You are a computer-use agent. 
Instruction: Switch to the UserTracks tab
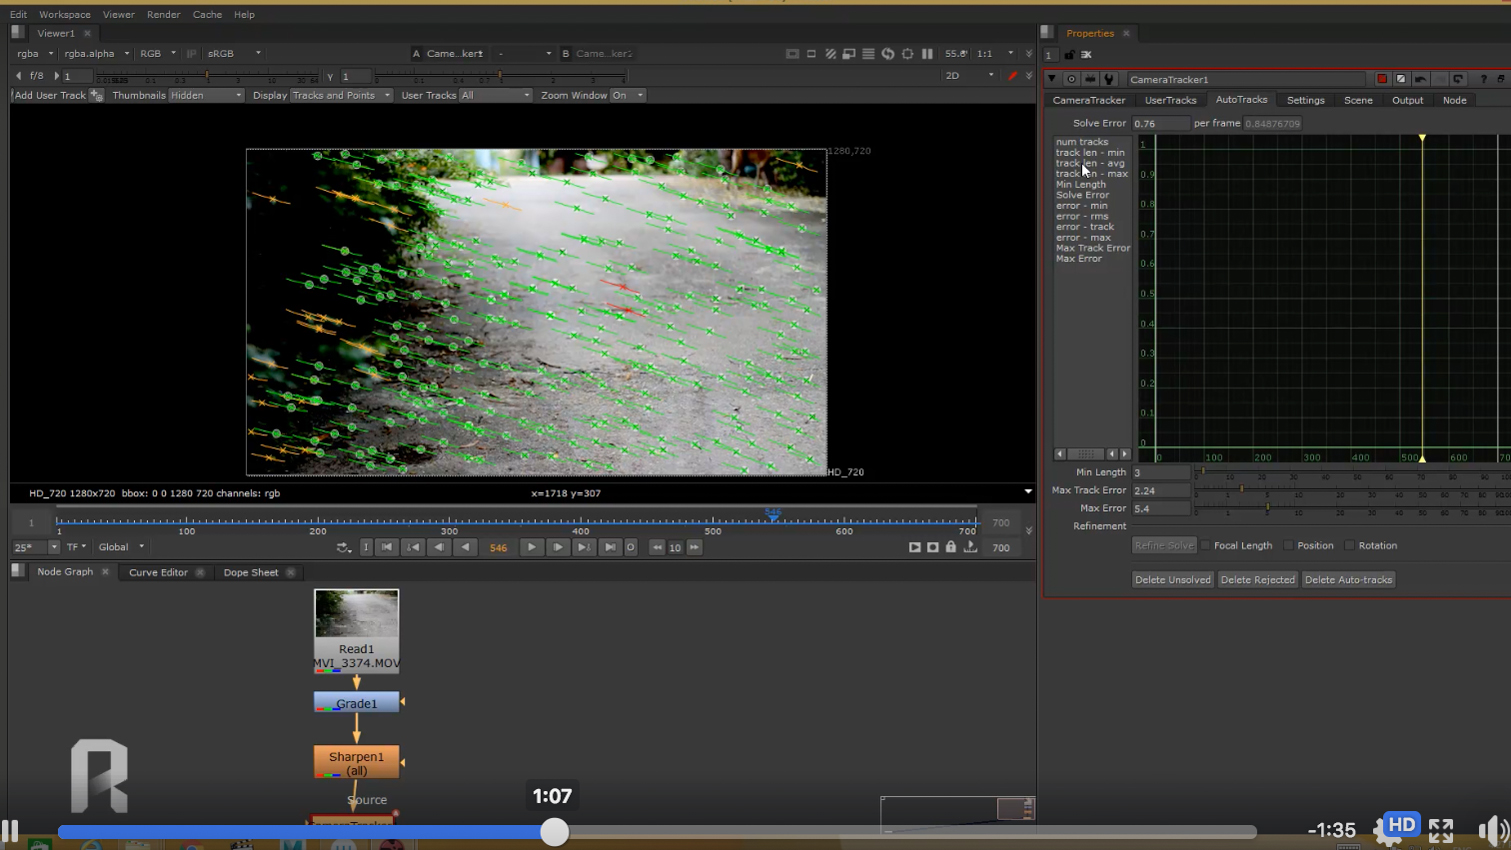coord(1170,100)
